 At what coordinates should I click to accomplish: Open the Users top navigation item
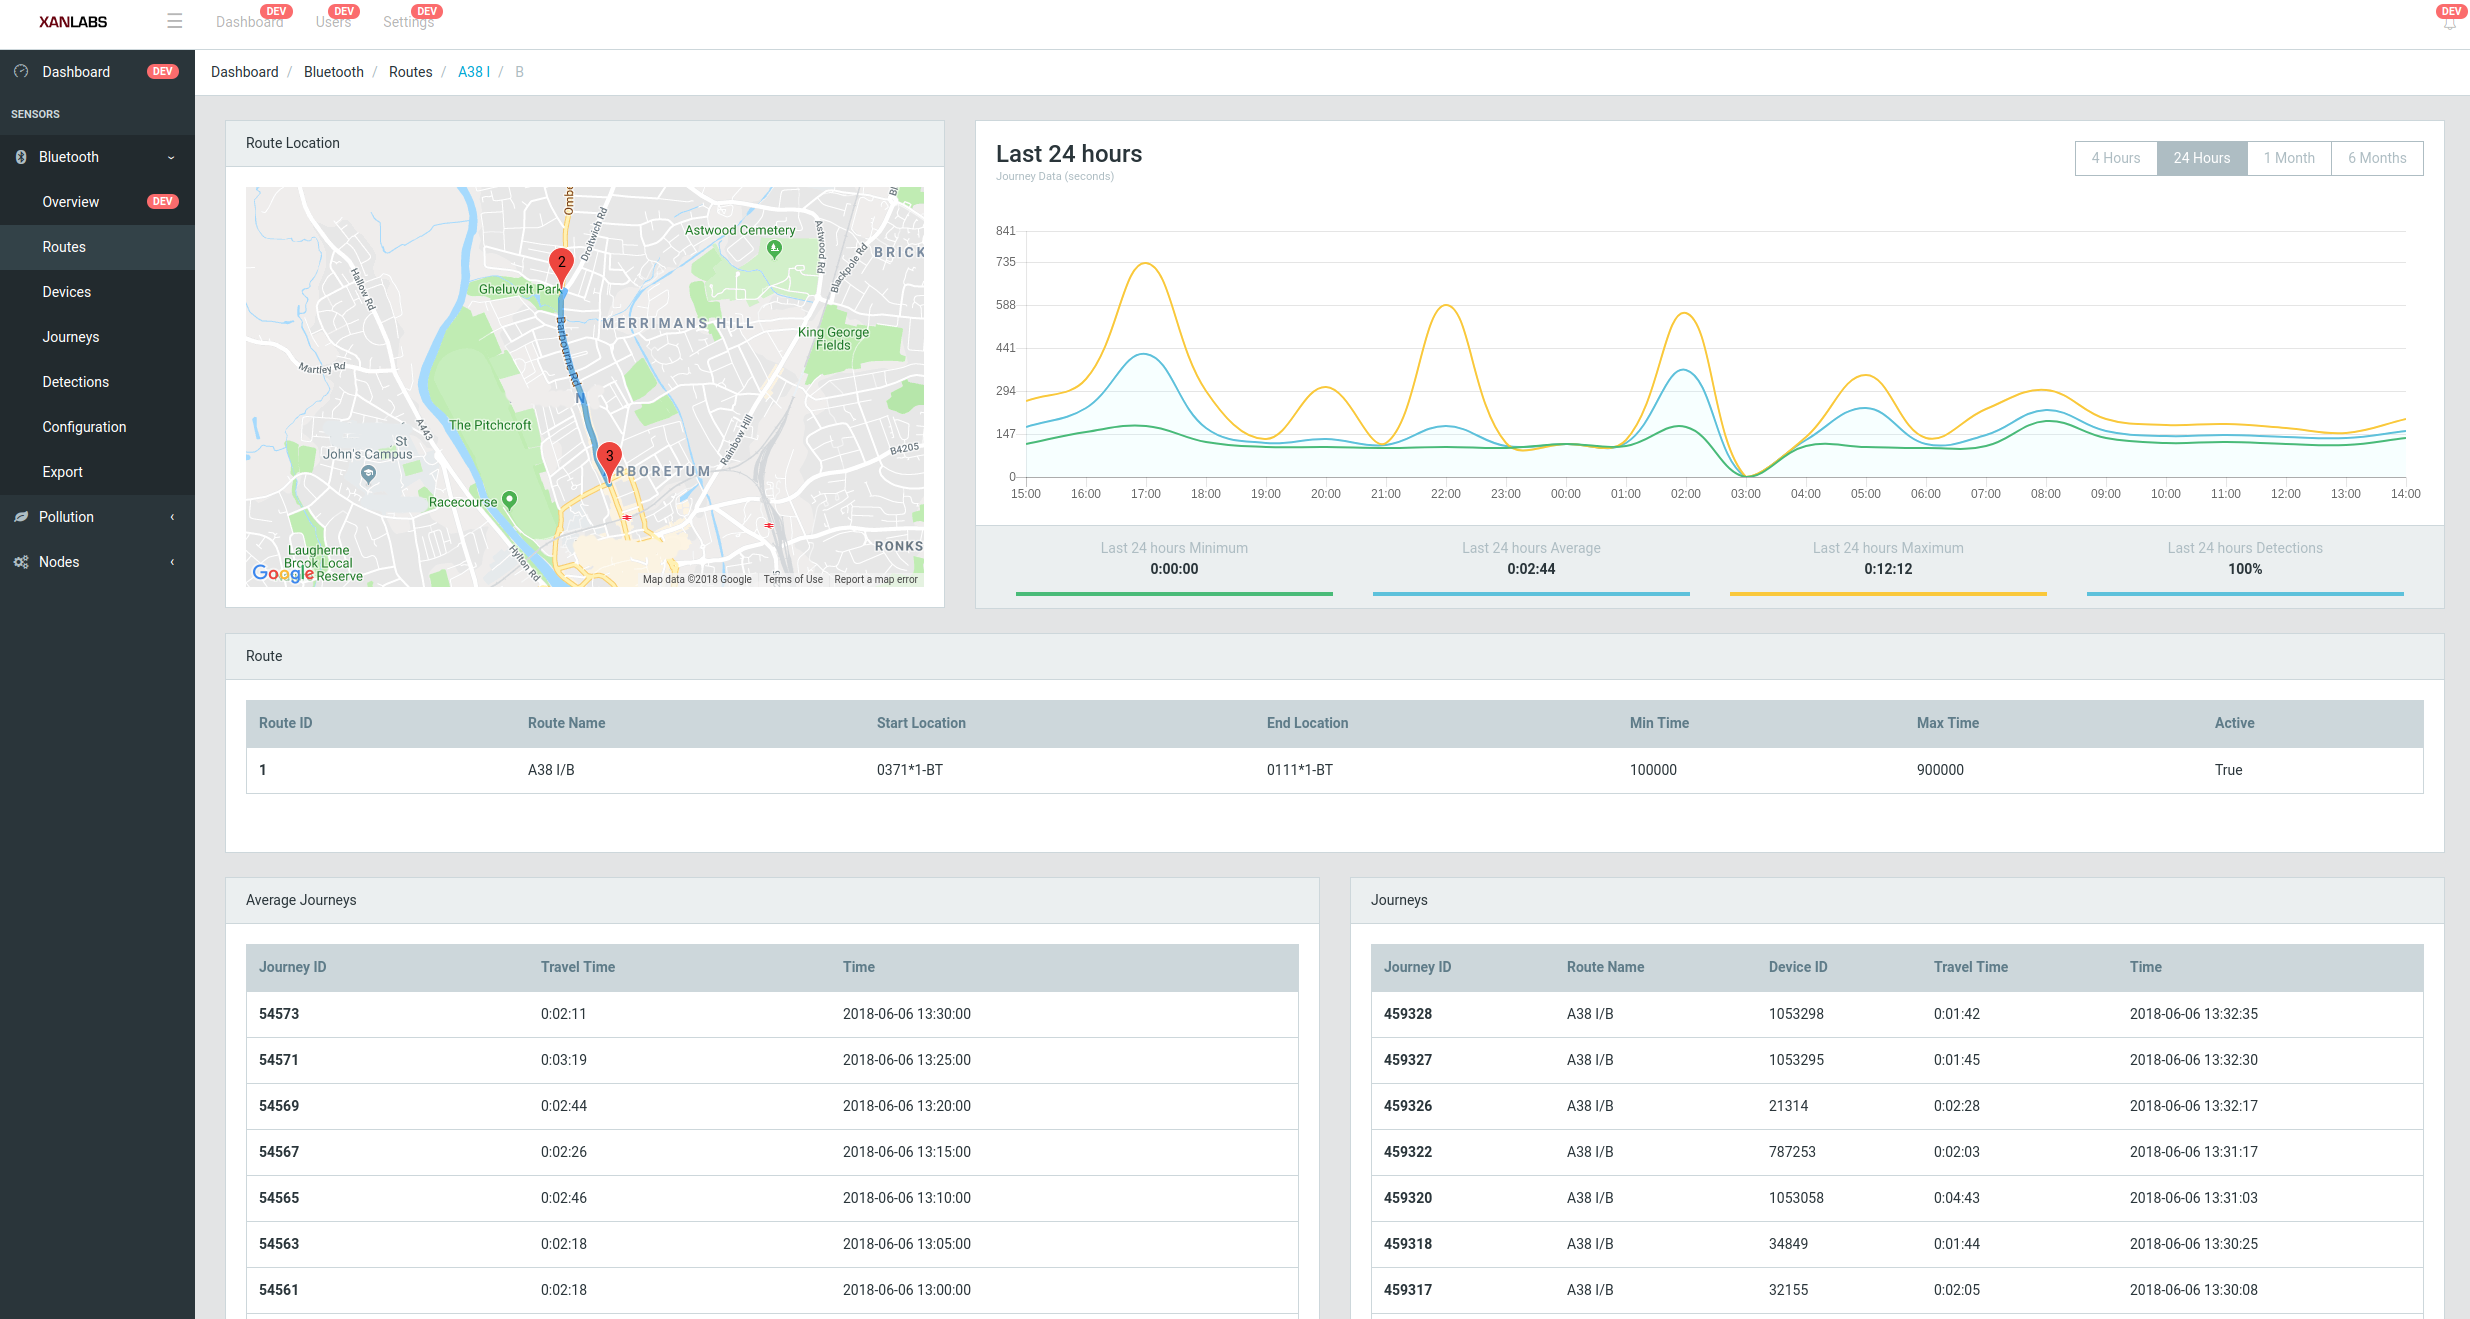pos(333,22)
